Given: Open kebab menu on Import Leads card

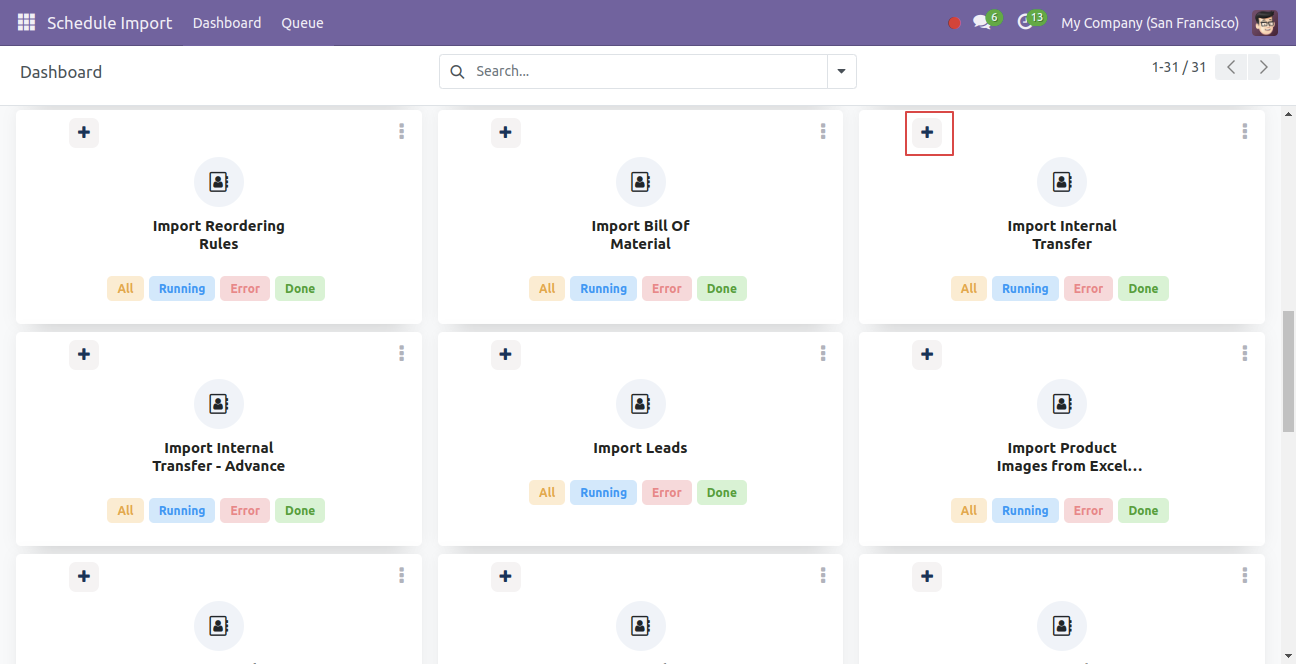Looking at the screenshot, I should click(x=823, y=353).
